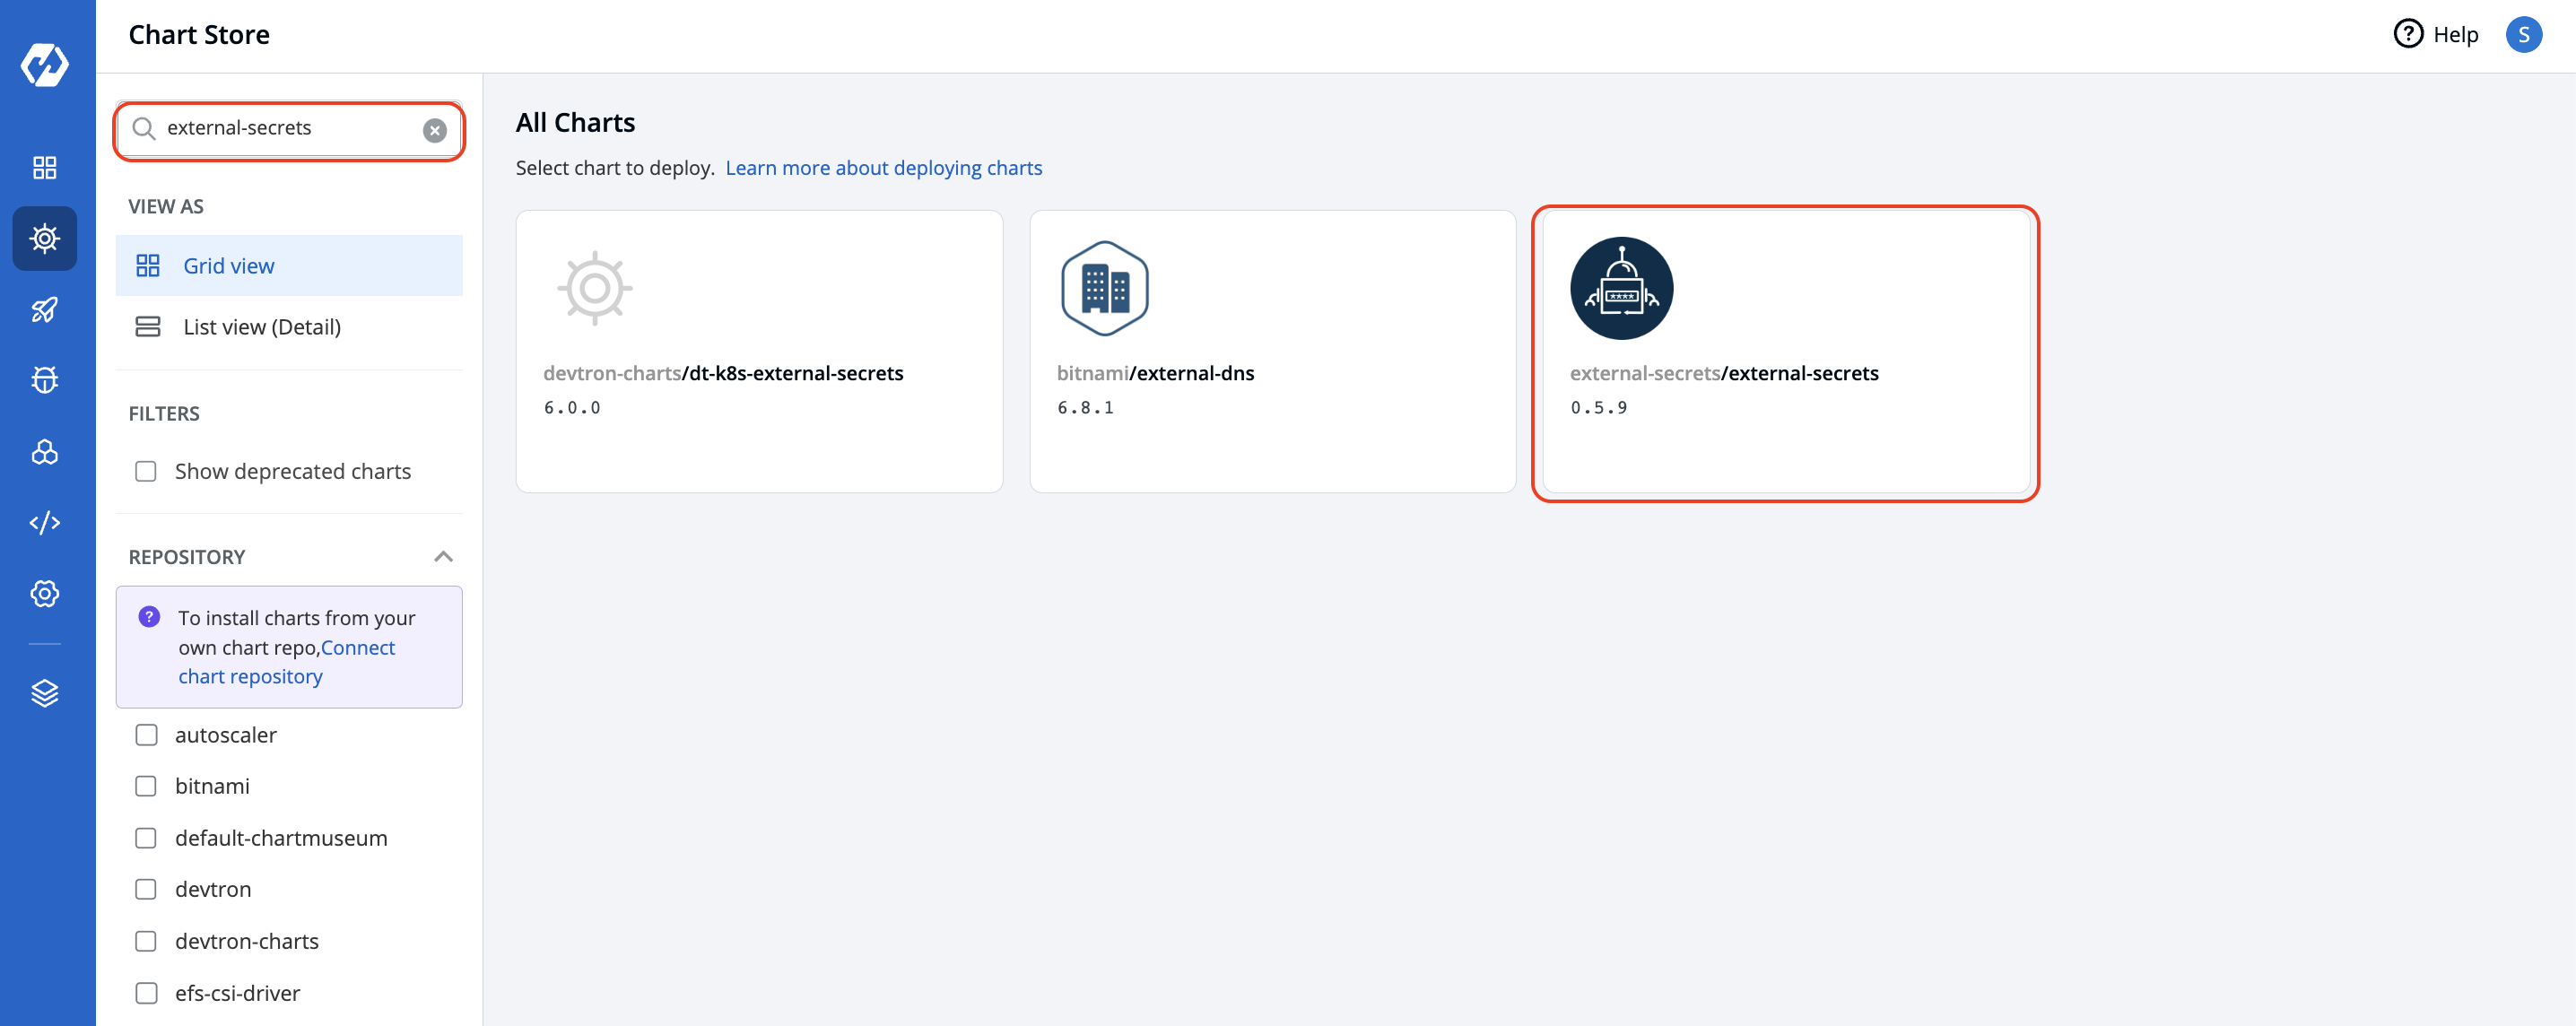
Task: Click the rocket deployment icon in sidebar
Action: (x=44, y=309)
